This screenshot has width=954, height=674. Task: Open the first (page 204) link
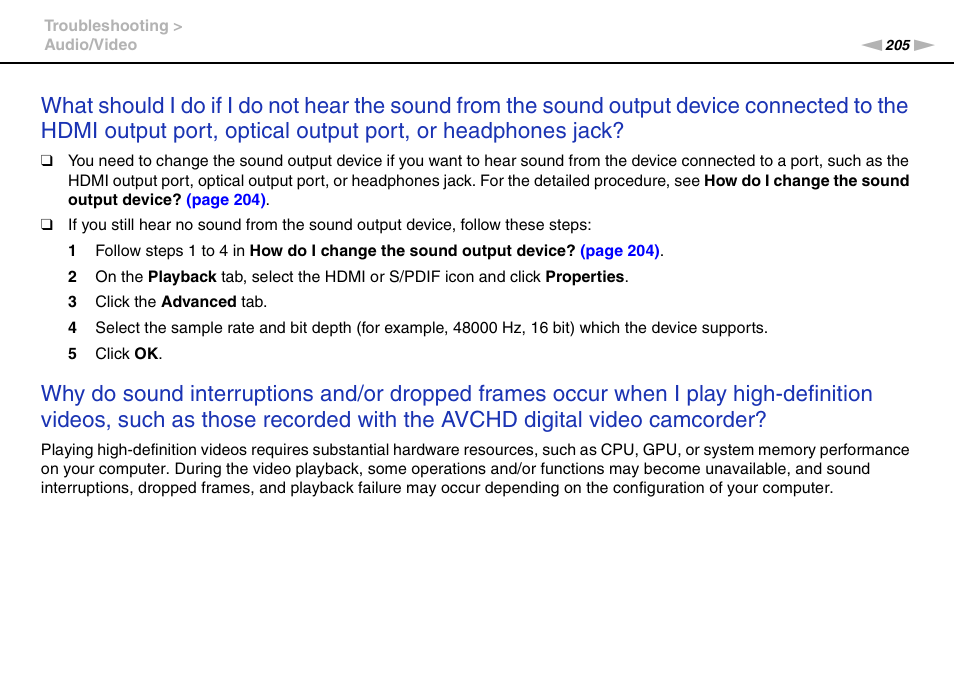pos(225,199)
